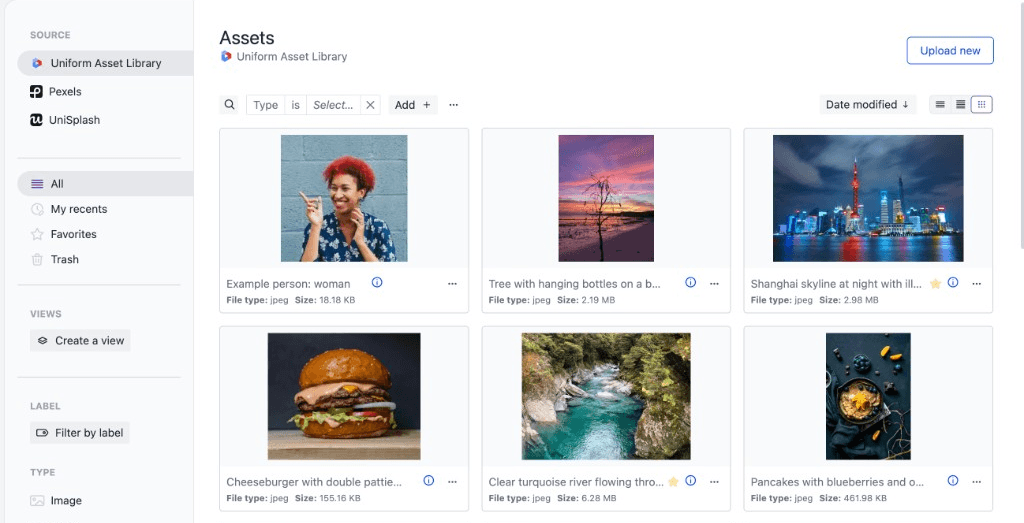Click Cheeseburger with double pattie title

tap(314, 482)
